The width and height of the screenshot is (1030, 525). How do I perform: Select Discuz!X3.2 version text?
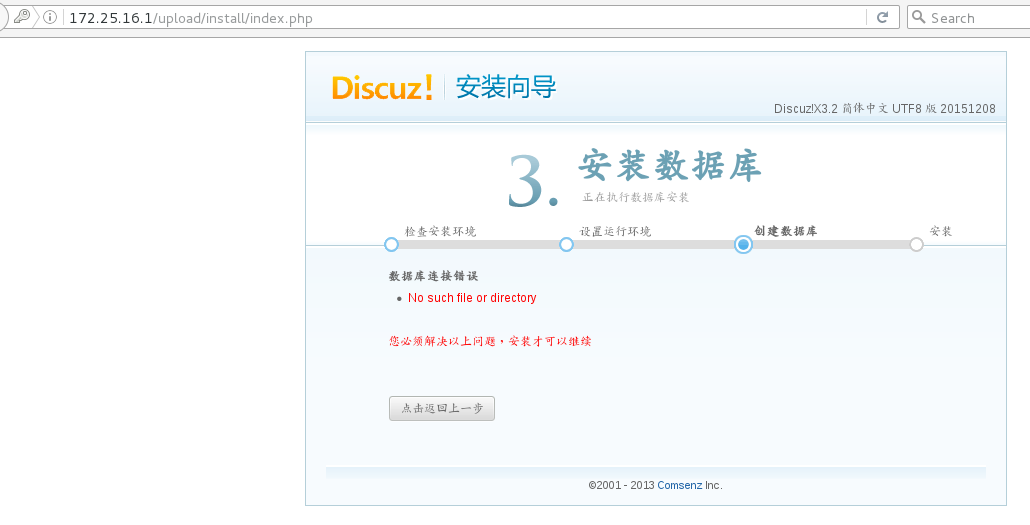pyautogui.click(x=885, y=108)
